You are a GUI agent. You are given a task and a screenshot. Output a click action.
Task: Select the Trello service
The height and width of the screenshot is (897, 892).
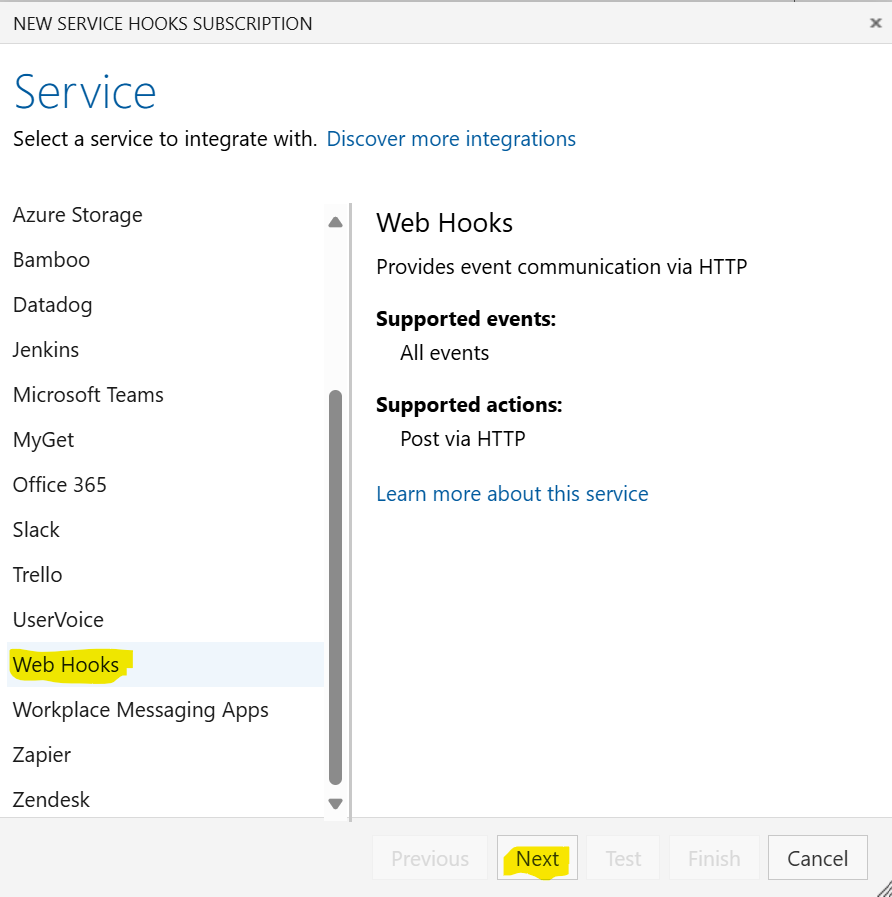coord(38,575)
